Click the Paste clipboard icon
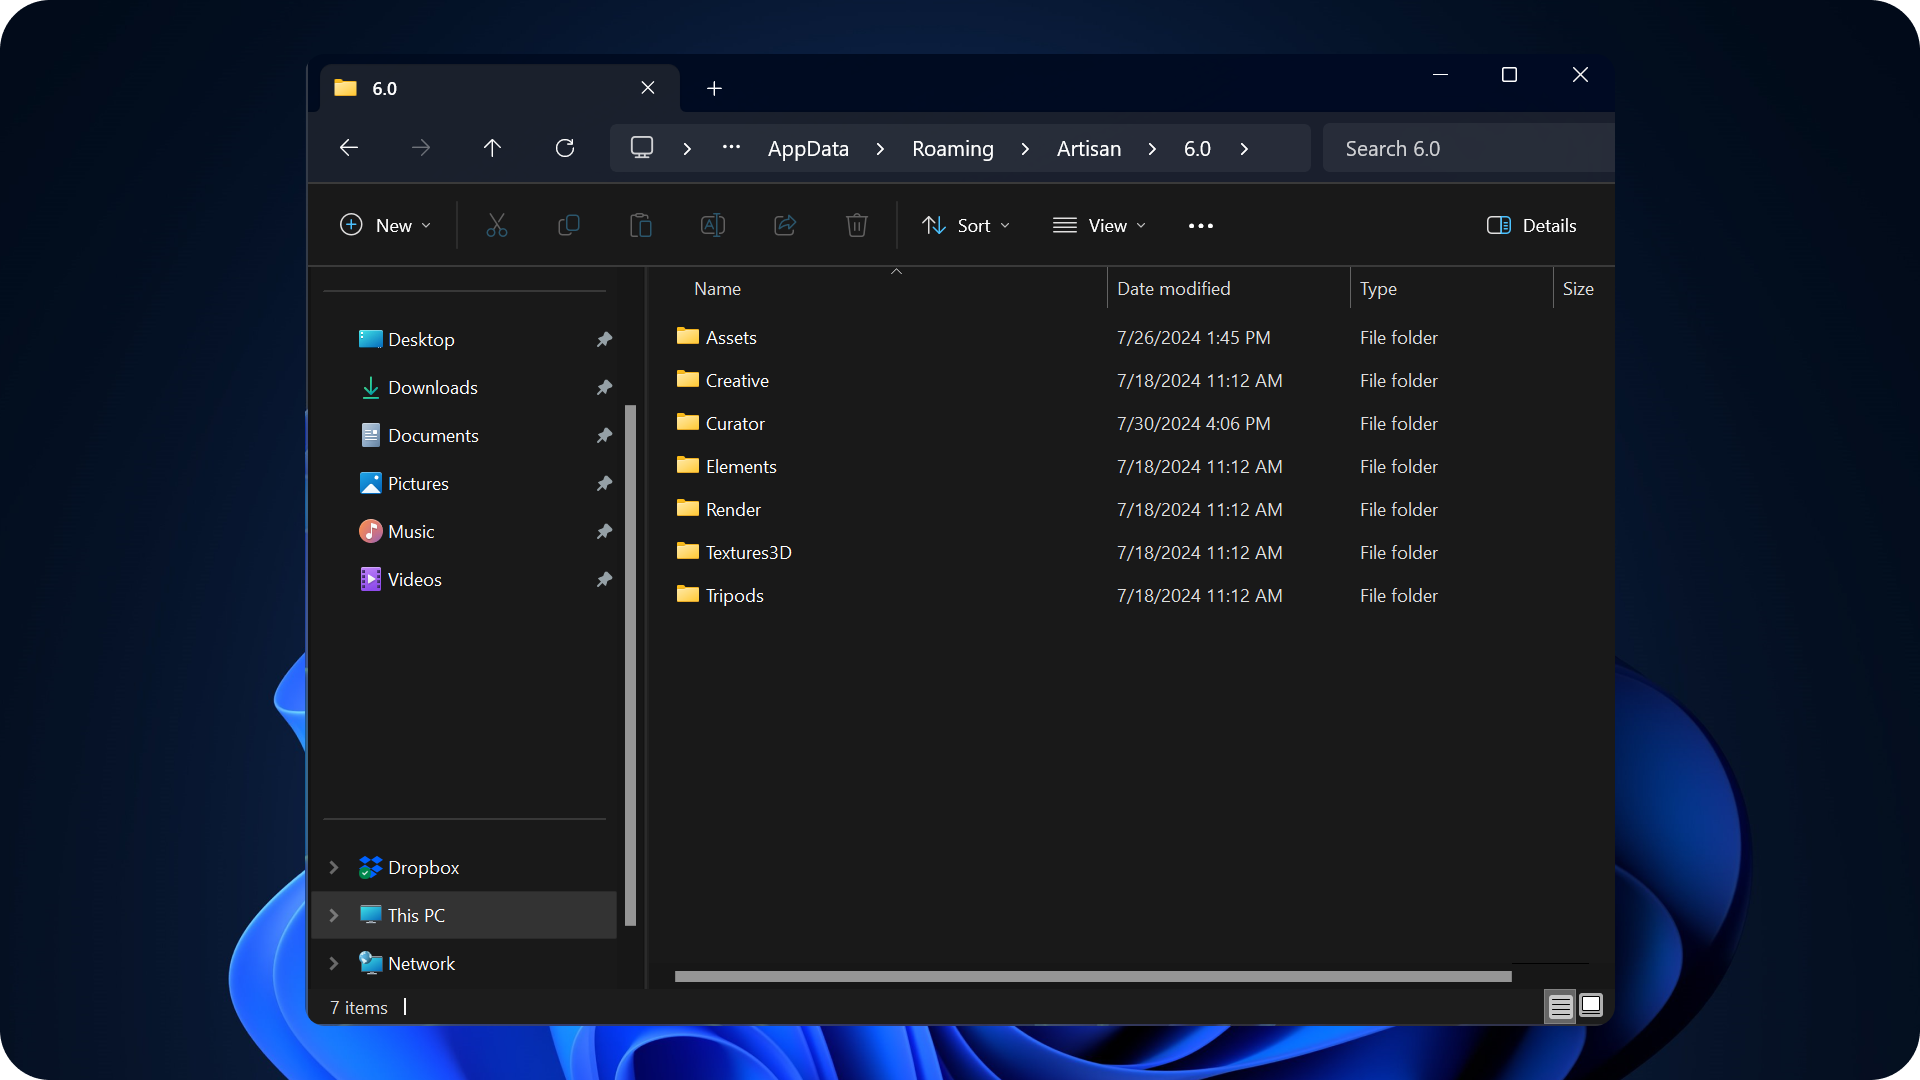 641,226
